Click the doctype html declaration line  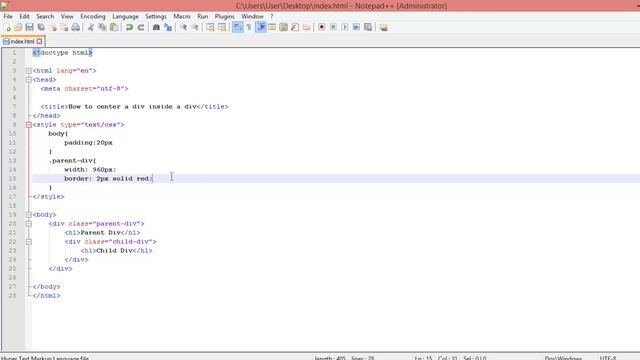pyautogui.click(x=62, y=53)
